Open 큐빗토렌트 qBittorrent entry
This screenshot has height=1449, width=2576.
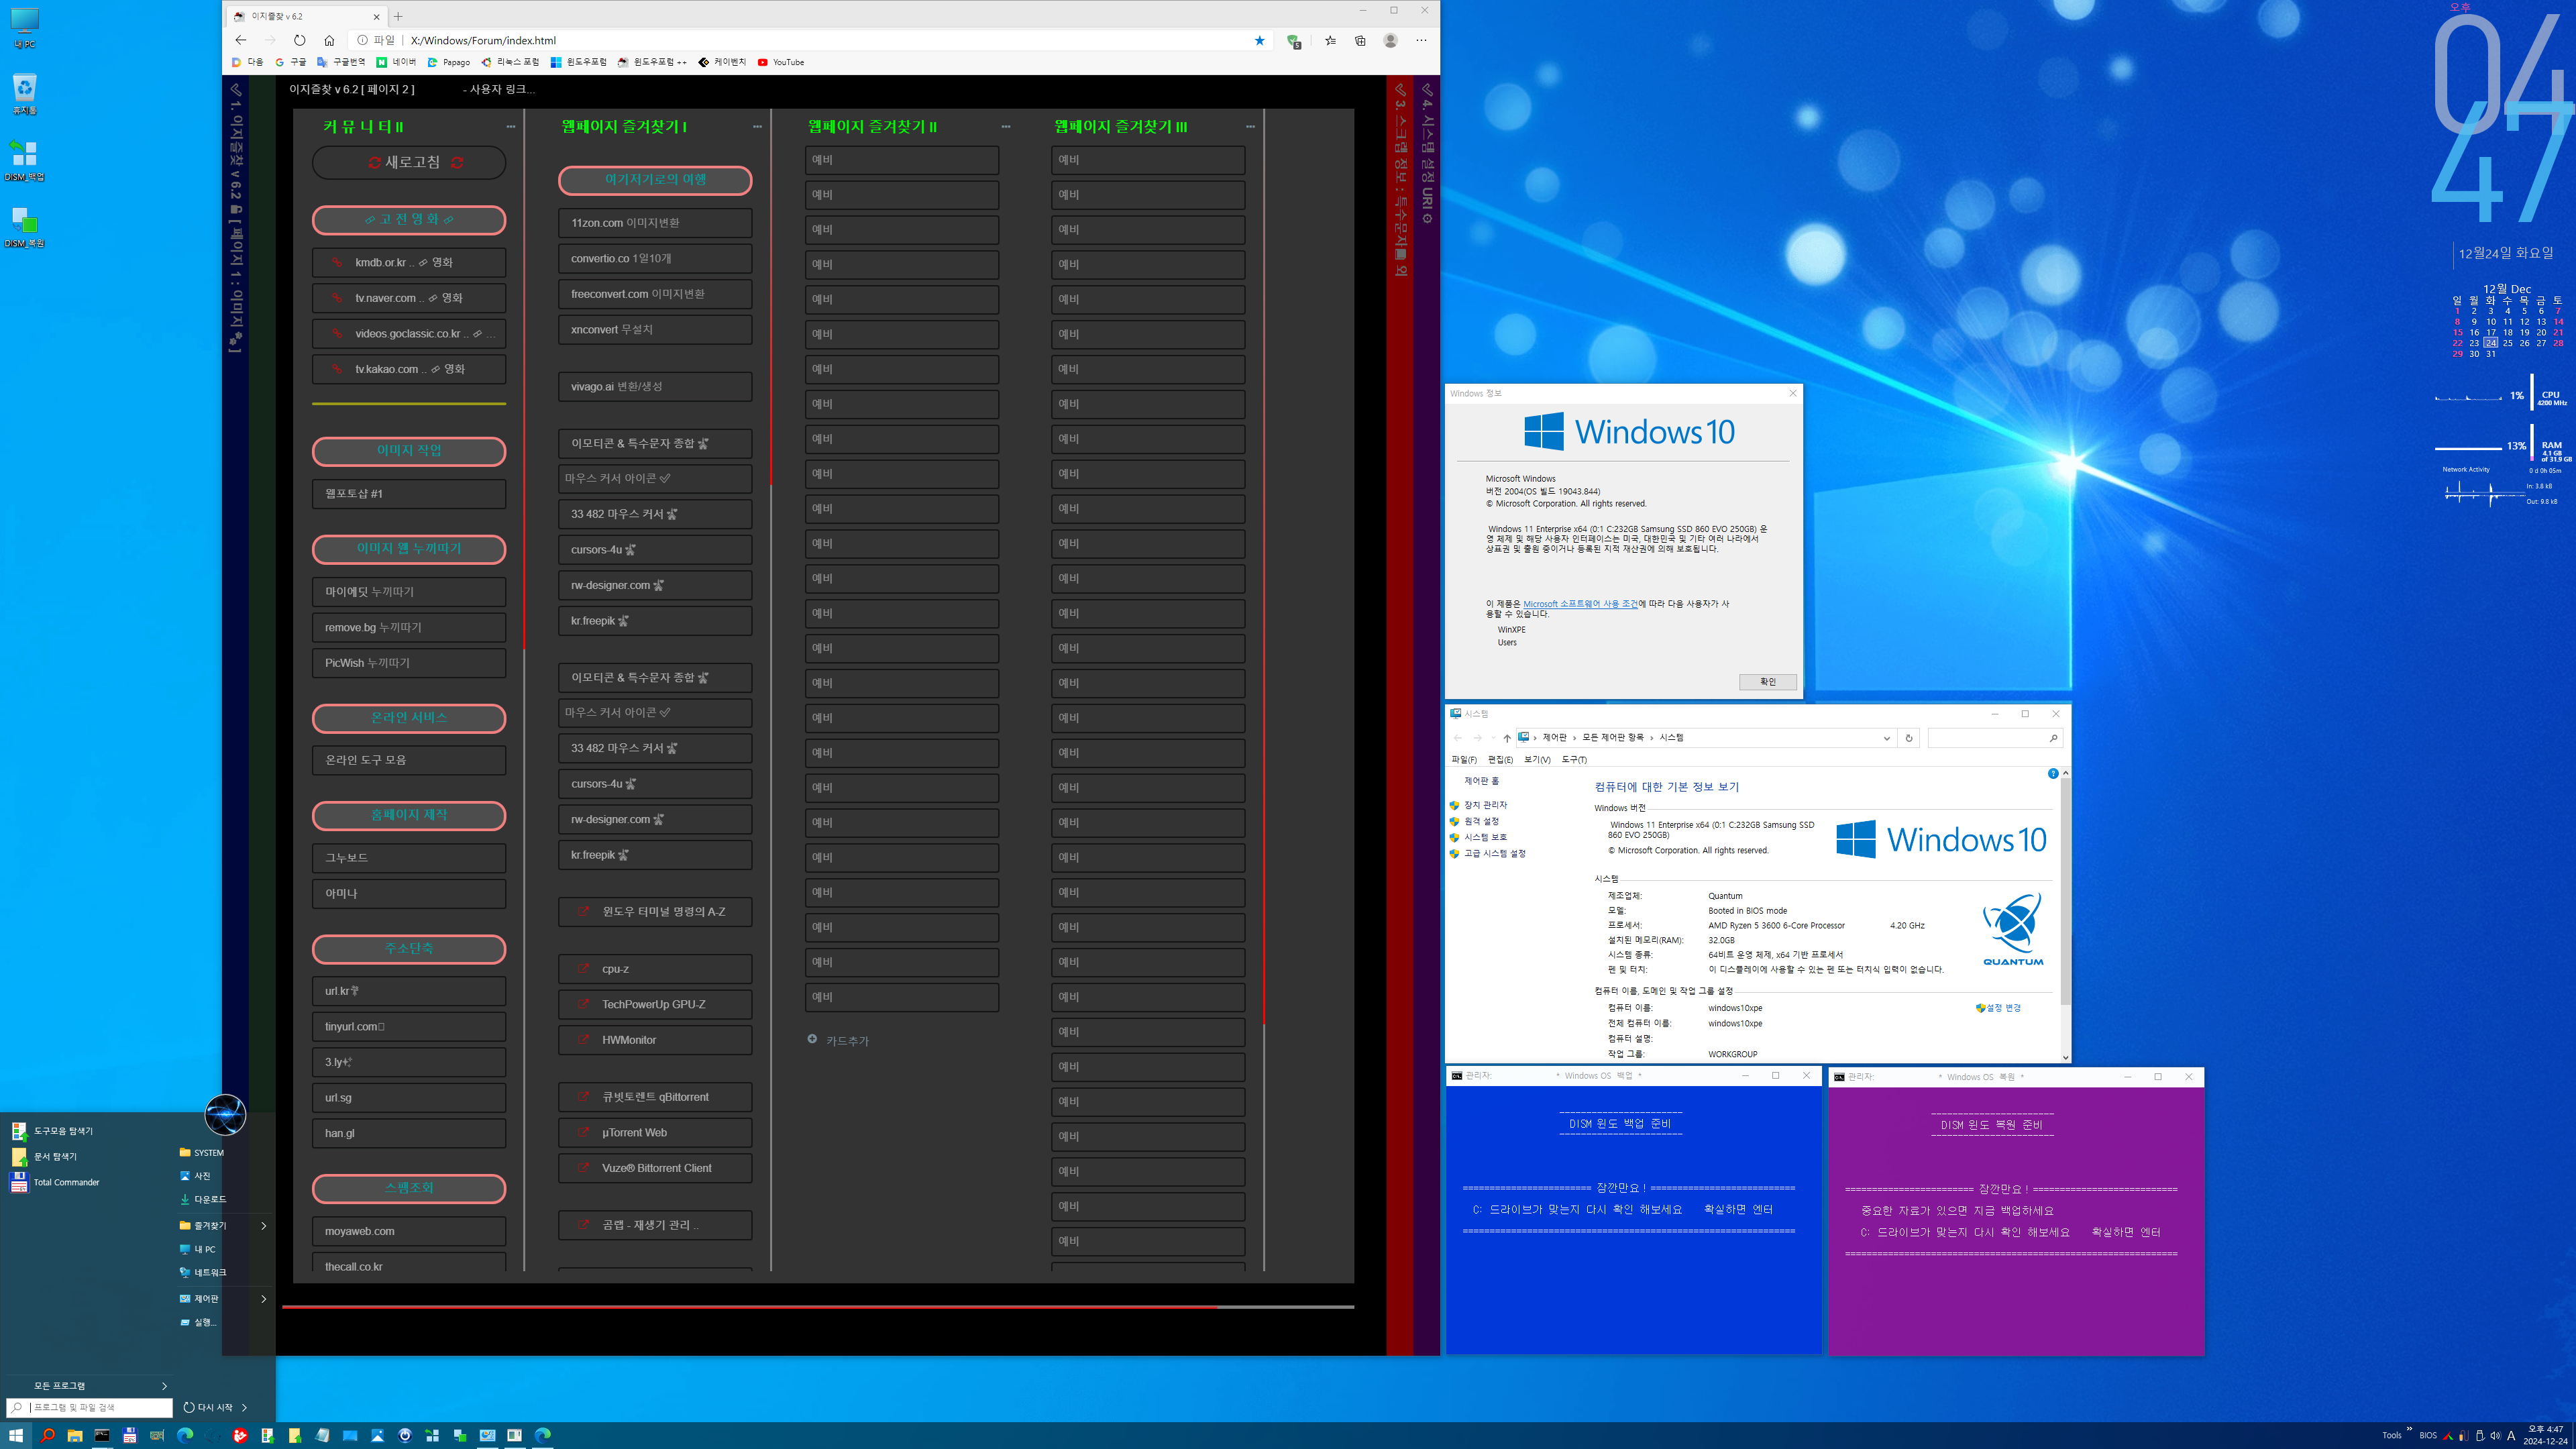pos(655,1097)
